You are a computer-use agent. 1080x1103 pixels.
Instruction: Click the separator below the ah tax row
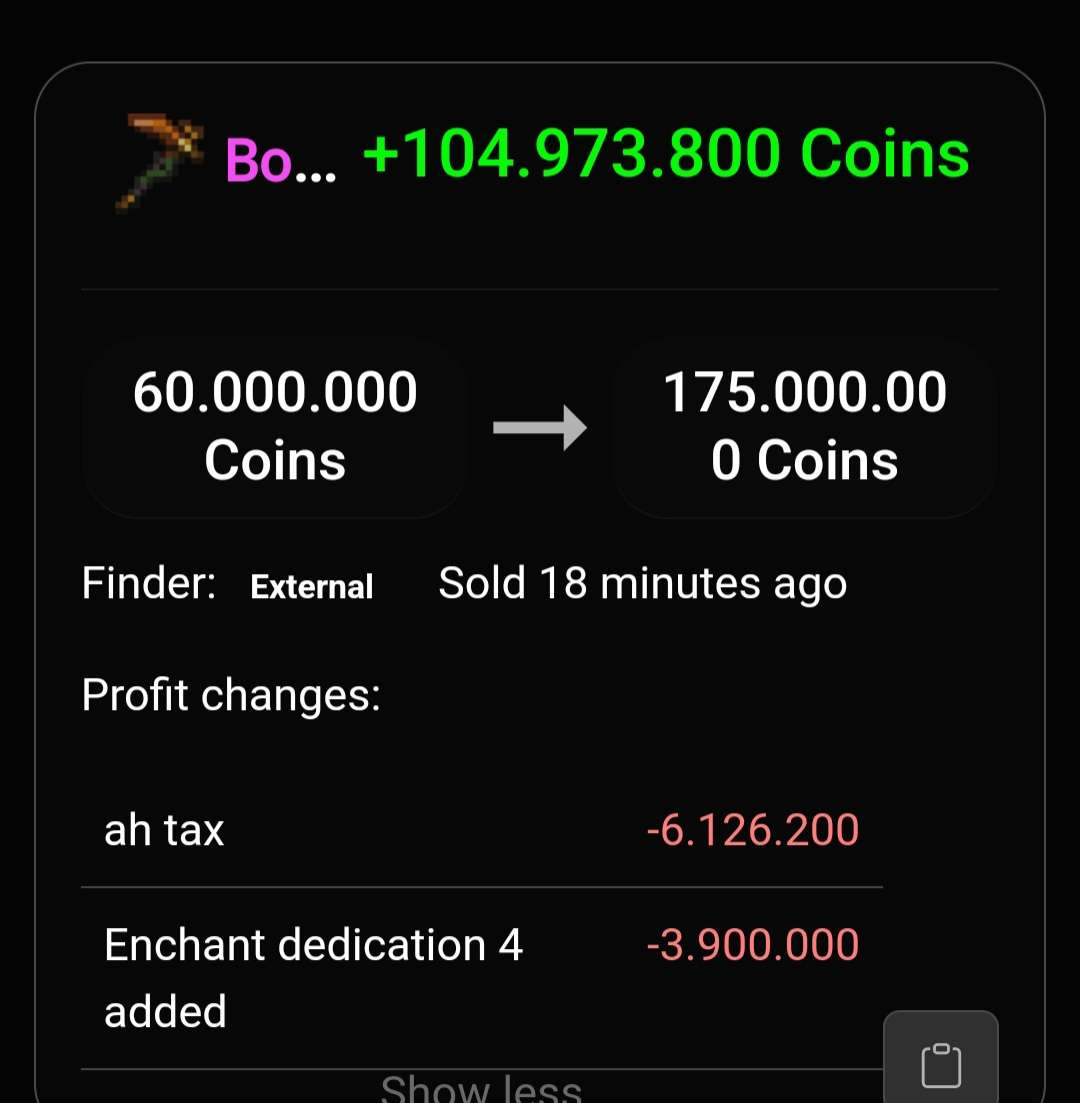click(x=481, y=887)
